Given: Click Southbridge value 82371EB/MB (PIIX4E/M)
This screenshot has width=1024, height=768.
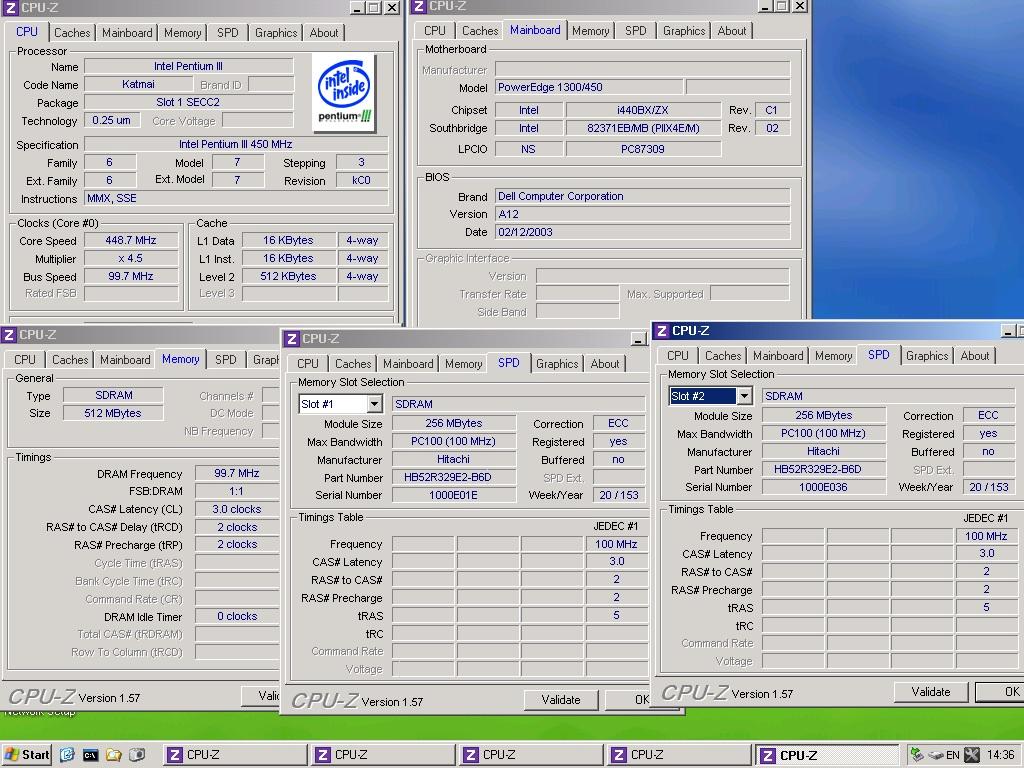Looking at the screenshot, I should (x=643, y=128).
